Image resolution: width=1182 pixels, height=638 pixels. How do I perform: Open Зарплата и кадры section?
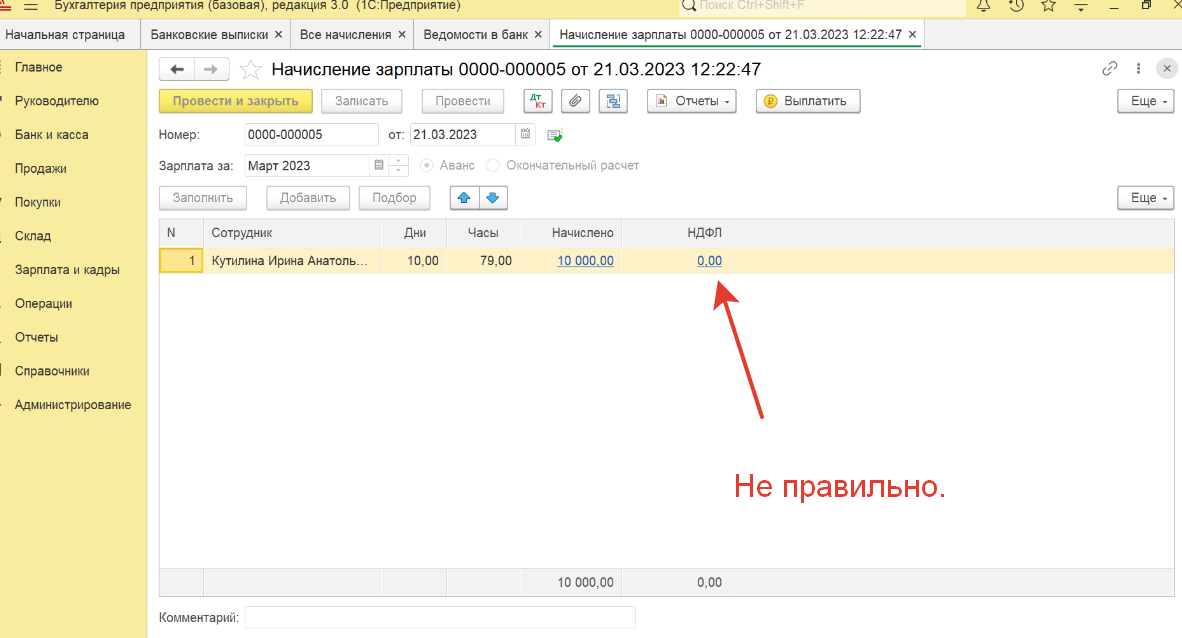67,270
